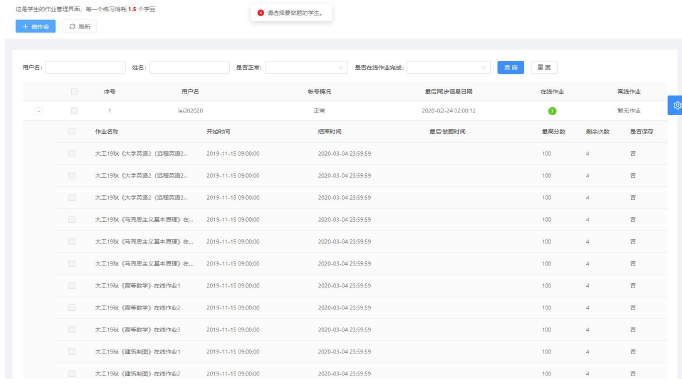
Task: Click the blue 做作业 button
Action: pos(36,27)
